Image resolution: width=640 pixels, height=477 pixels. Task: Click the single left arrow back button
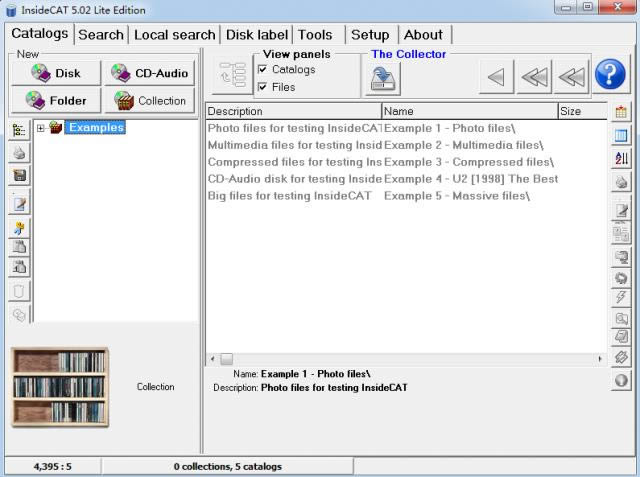point(496,77)
